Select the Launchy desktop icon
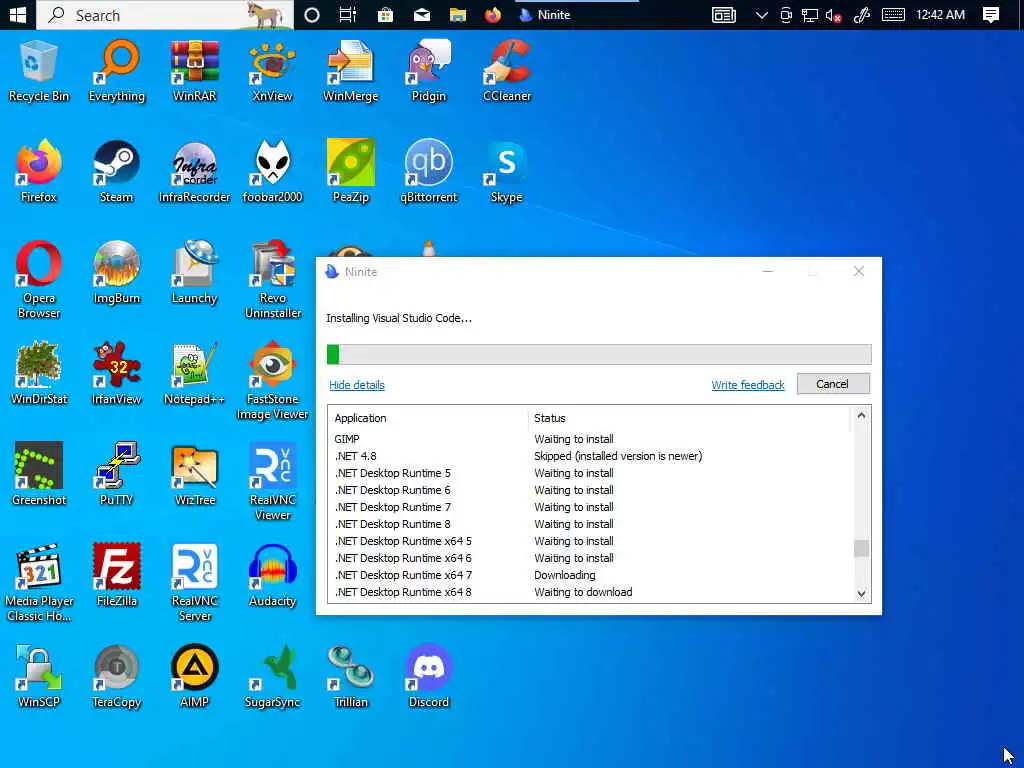Viewport: 1024px width, 768px height. (194, 273)
